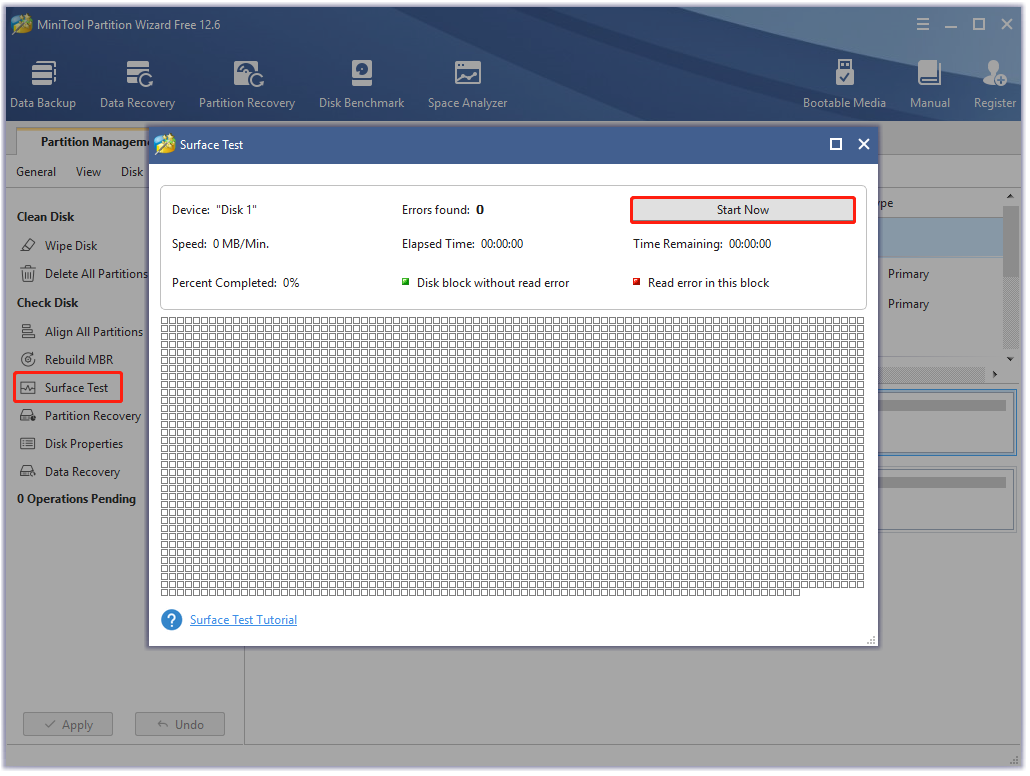The width and height of the screenshot is (1030, 776).
Task: Click the horizontal scroll right arrow
Action: coord(995,374)
